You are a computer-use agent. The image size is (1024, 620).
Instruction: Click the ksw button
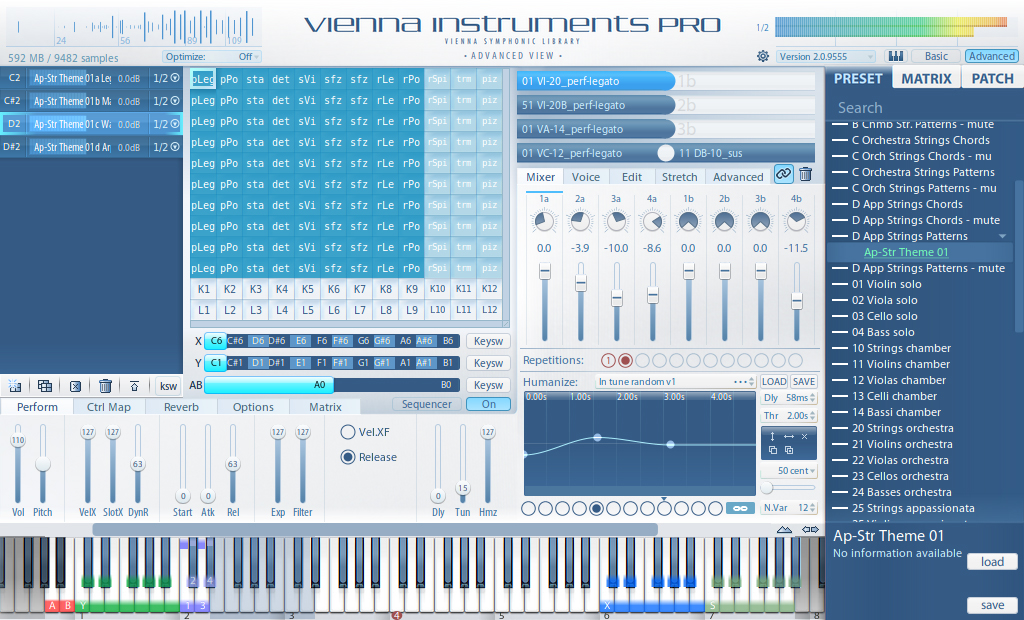tap(168, 385)
